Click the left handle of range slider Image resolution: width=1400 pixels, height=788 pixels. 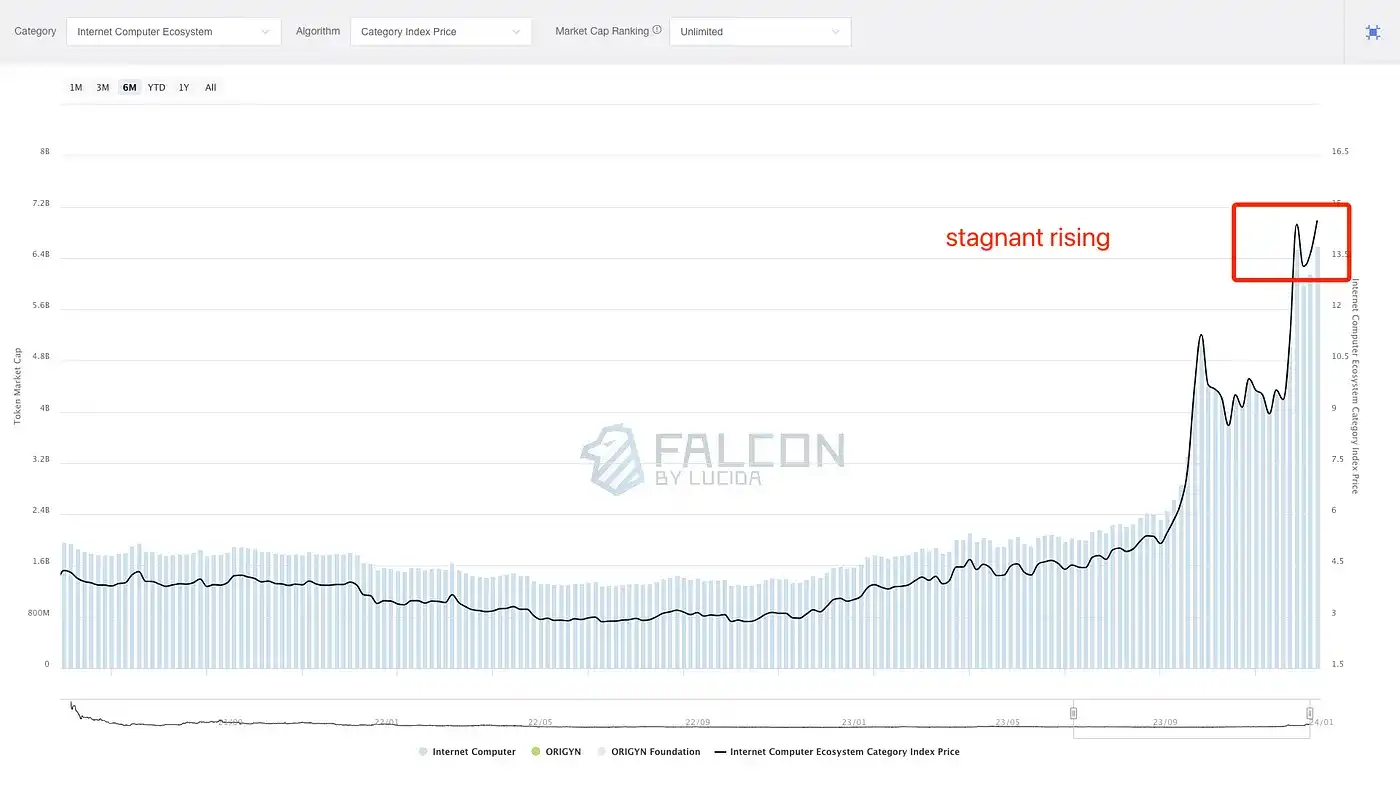coord(1073,713)
